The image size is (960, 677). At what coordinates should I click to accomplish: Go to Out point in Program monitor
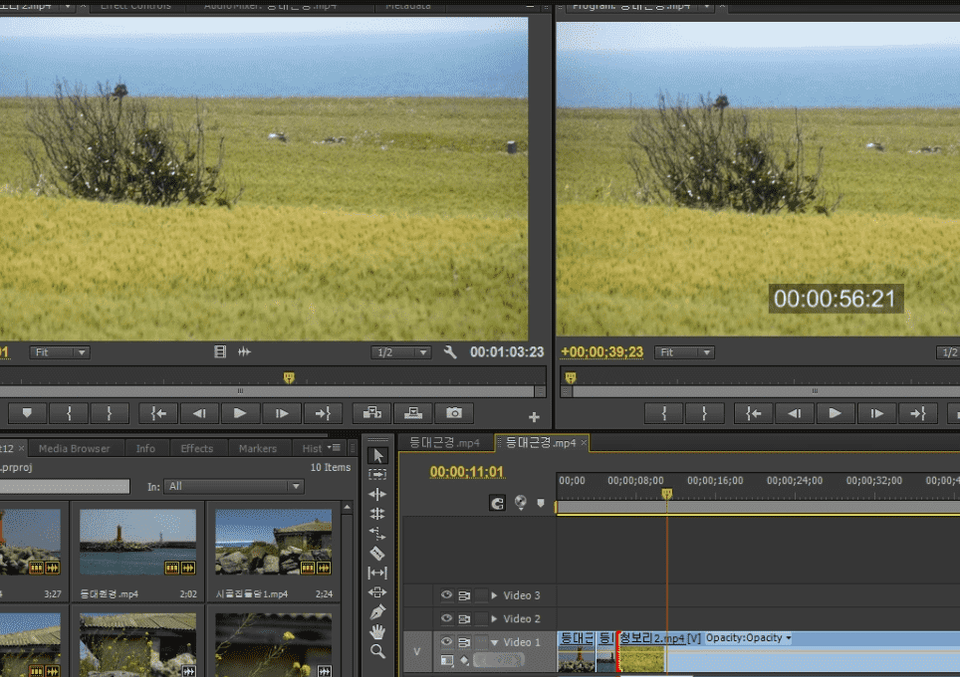tap(918, 414)
